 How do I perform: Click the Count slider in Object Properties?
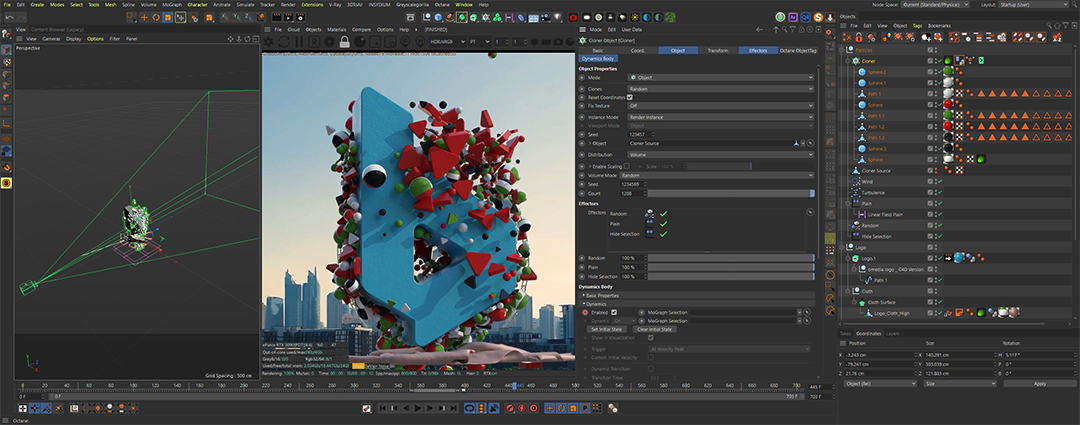[730, 193]
